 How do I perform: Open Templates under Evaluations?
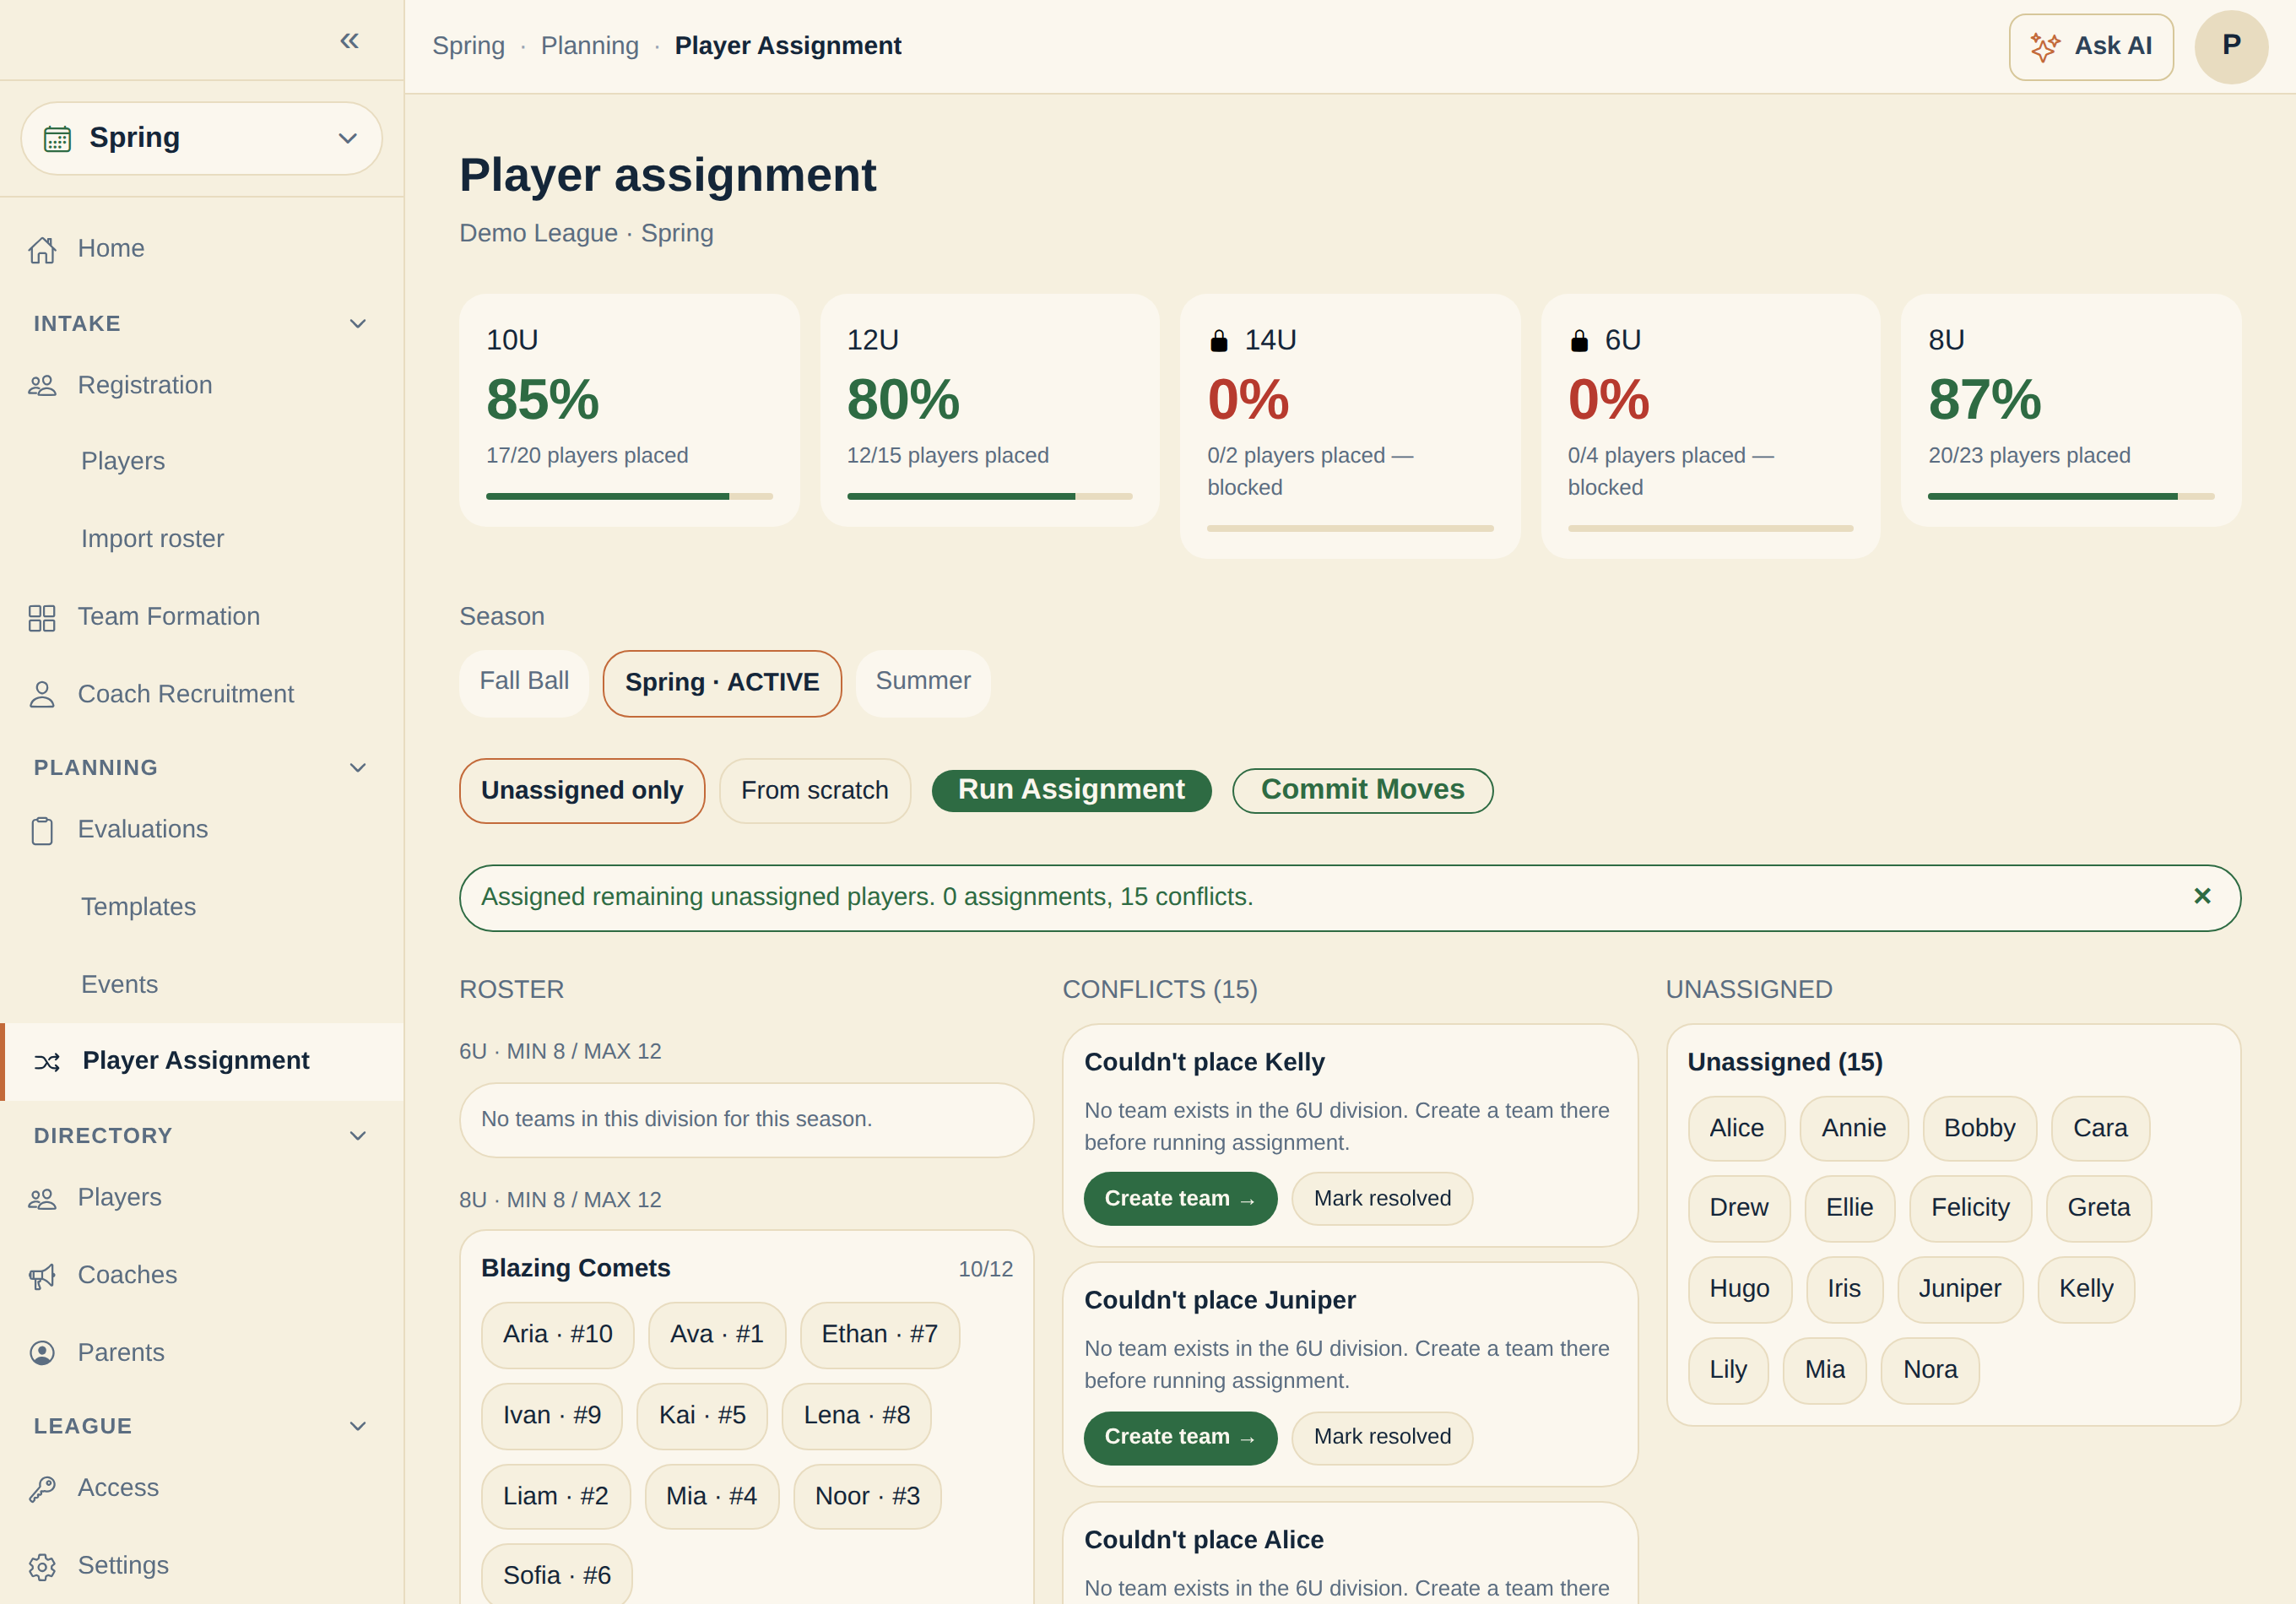138,907
